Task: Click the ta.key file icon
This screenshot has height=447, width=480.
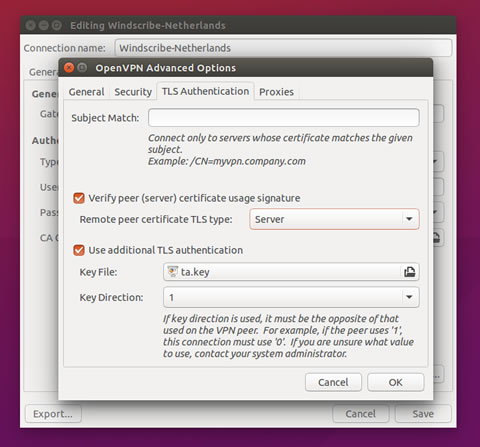Action: click(x=172, y=272)
